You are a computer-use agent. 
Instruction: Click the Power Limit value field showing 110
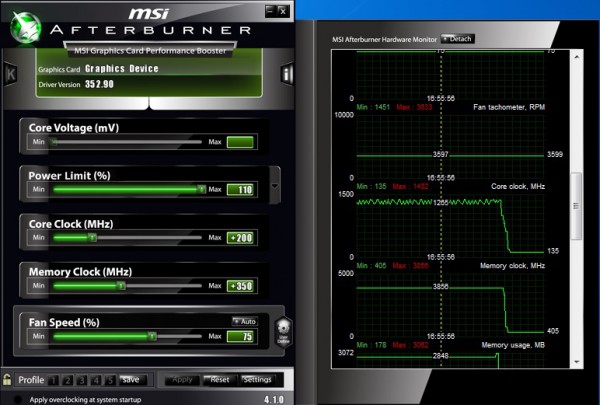click(x=240, y=189)
